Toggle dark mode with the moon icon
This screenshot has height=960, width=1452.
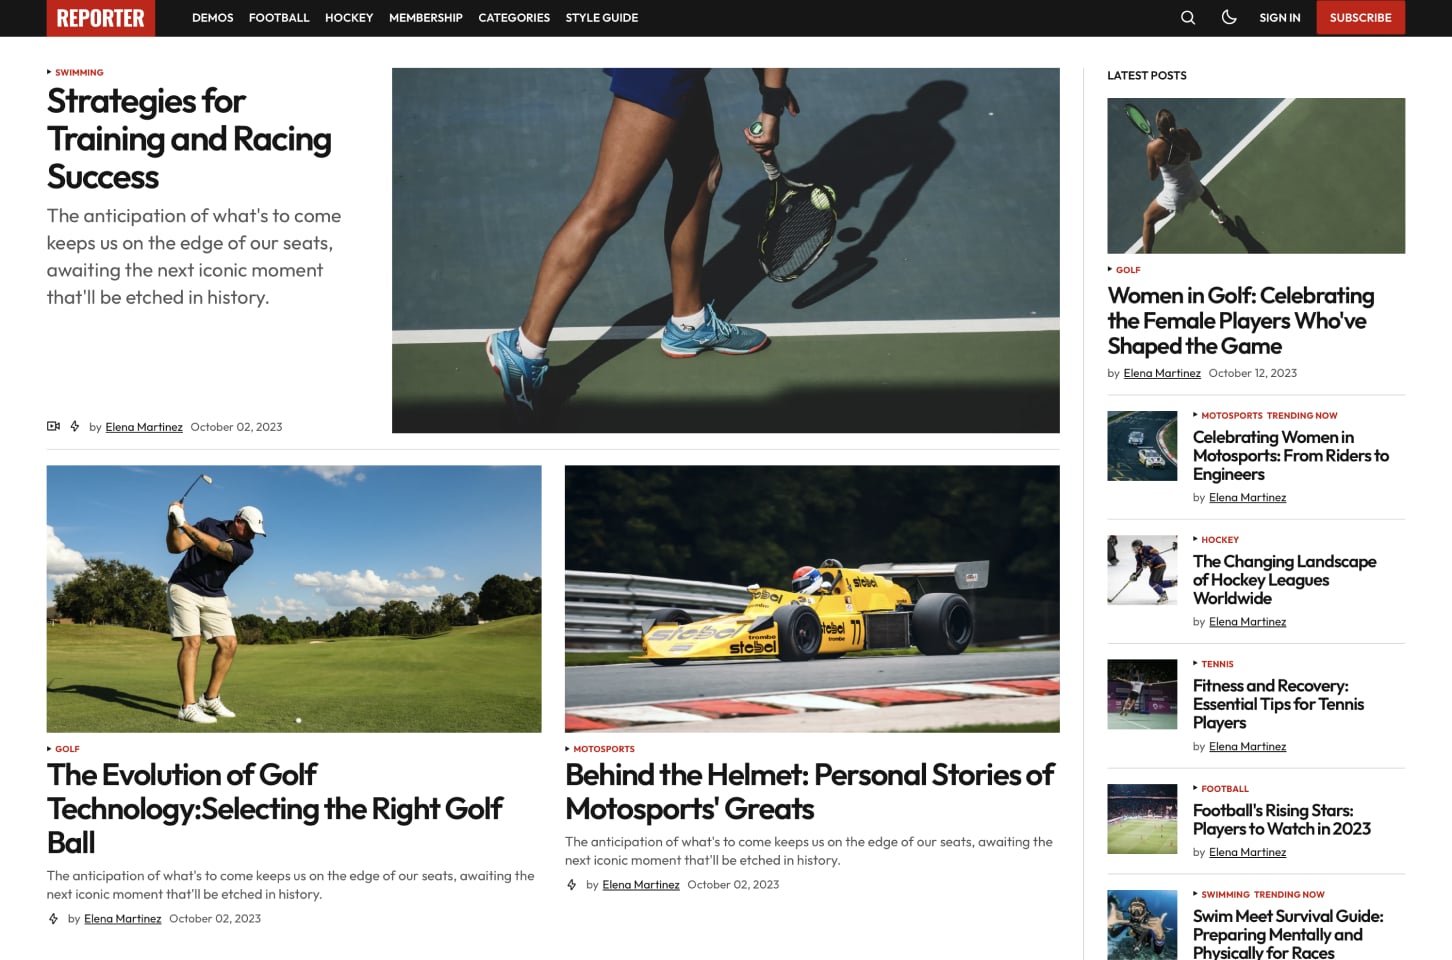(1229, 17)
